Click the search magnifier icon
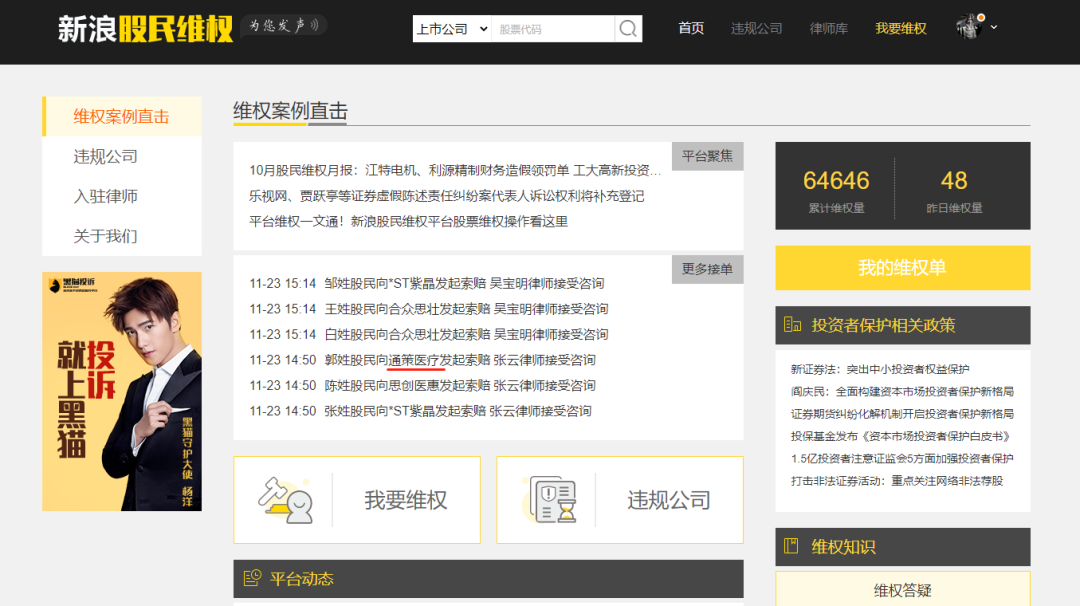This screenshot has height=606, width=1080. pos(627,29)
